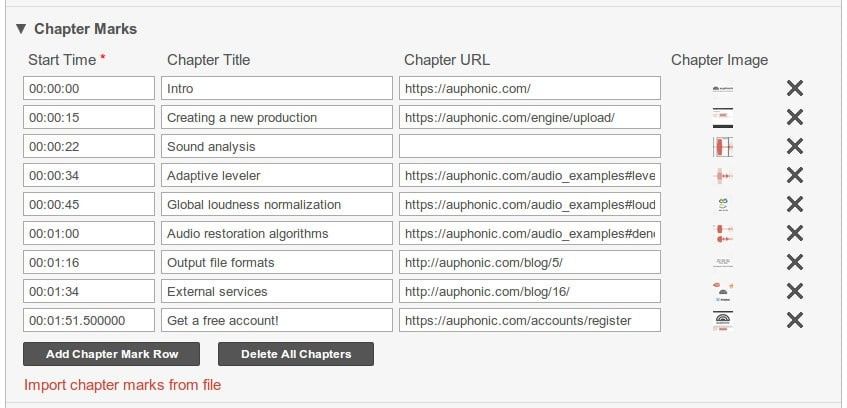Viewport: 847px width, 408px height.
Task: Open Import chapter marks from file link
Action: [122, 385]
